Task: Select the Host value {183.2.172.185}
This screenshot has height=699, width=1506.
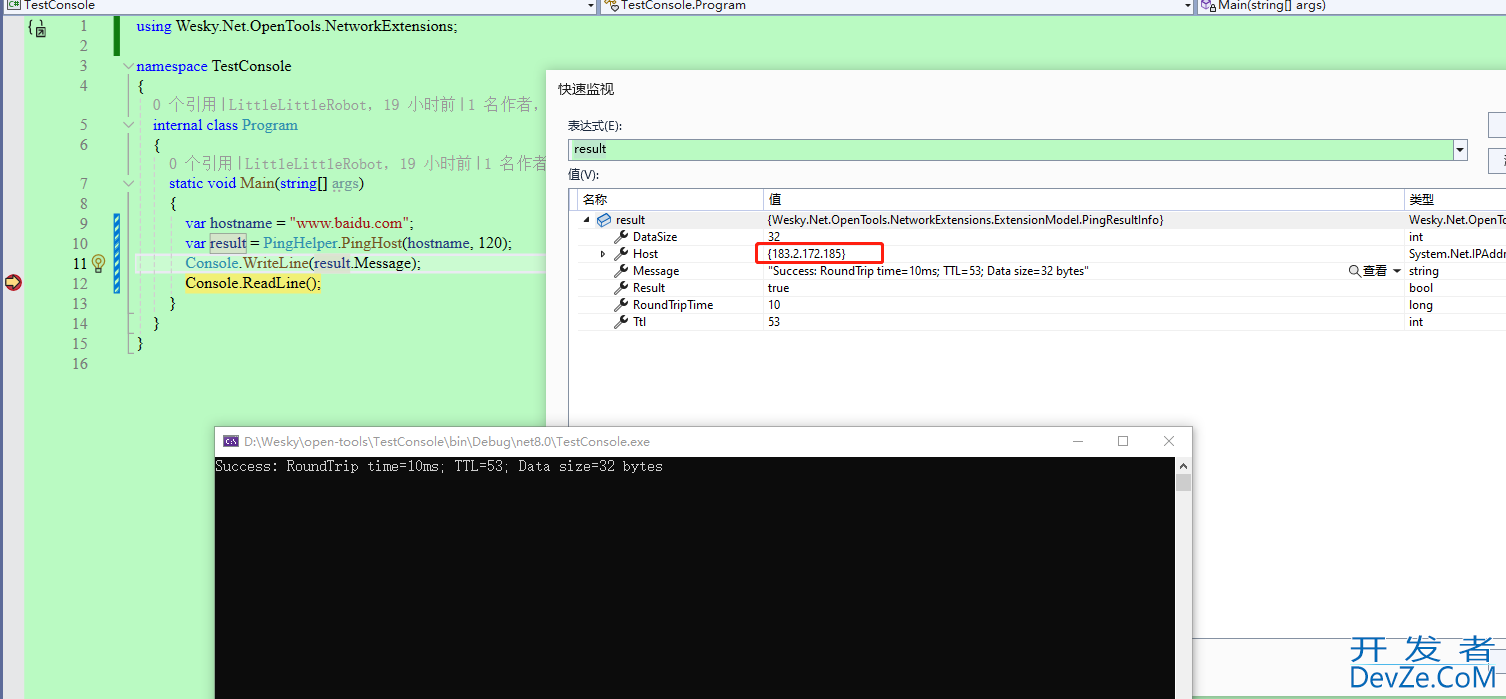Action: pos(807,254)
